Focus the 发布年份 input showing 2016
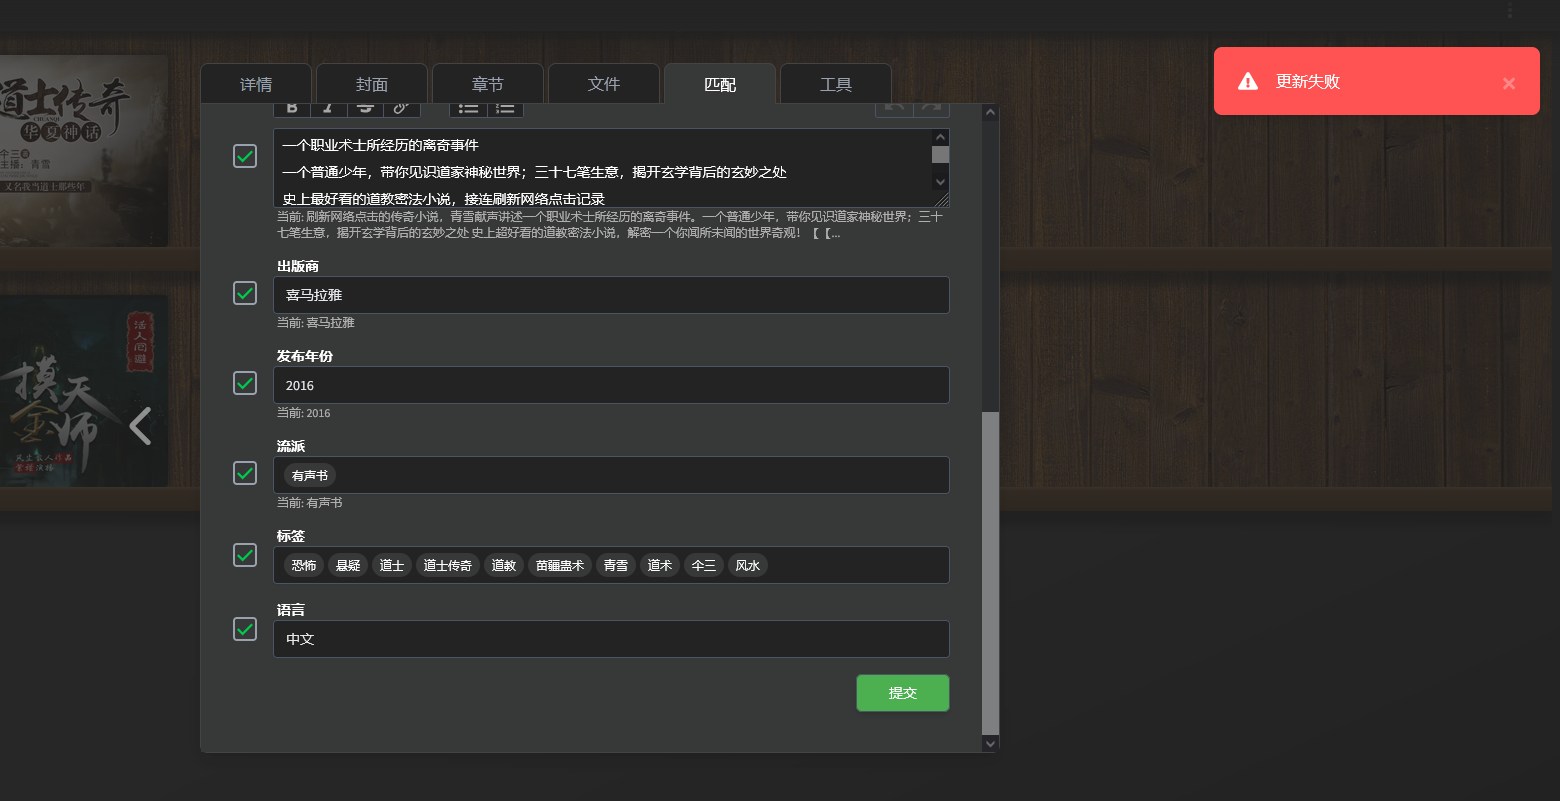Viewport: 1560px width, 801px height. tap(611, 385)
